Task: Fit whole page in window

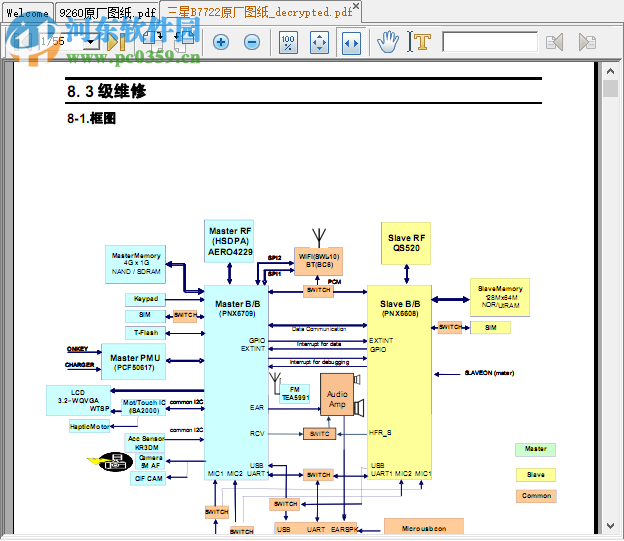Action: [x=319, y=42]
